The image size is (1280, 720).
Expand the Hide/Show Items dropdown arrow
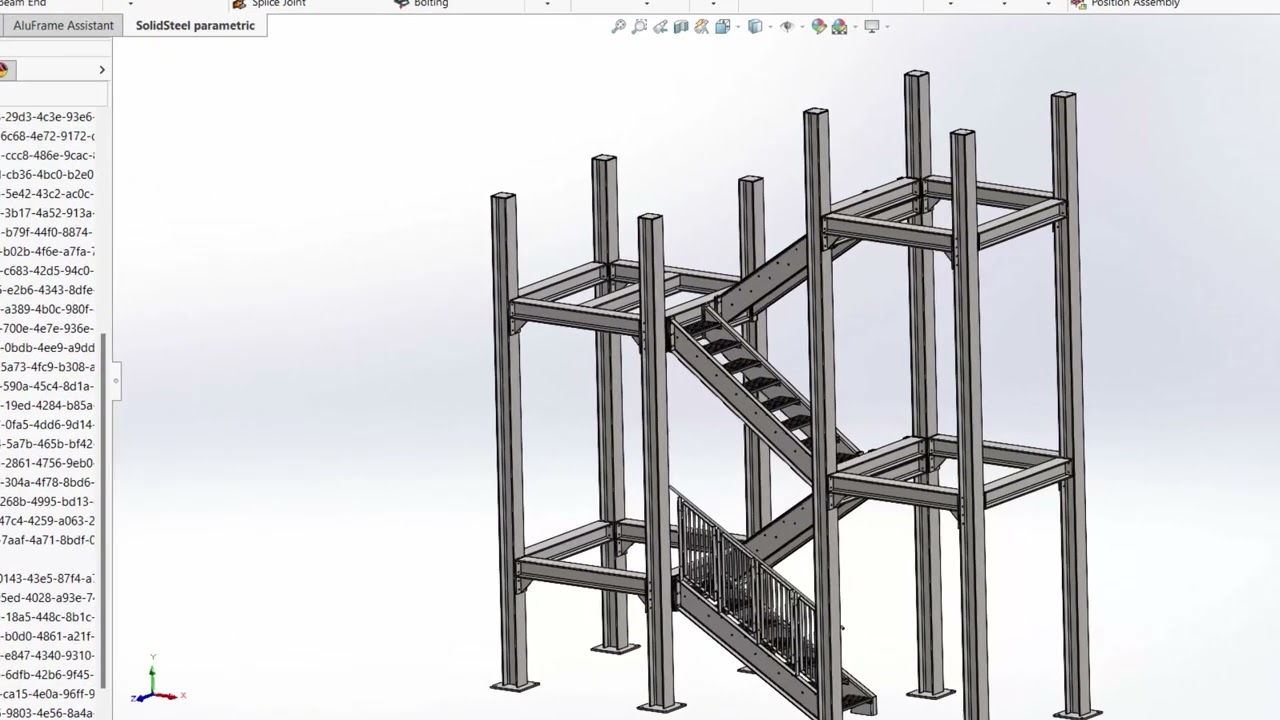pyautogui.click(x=800, y=27)
